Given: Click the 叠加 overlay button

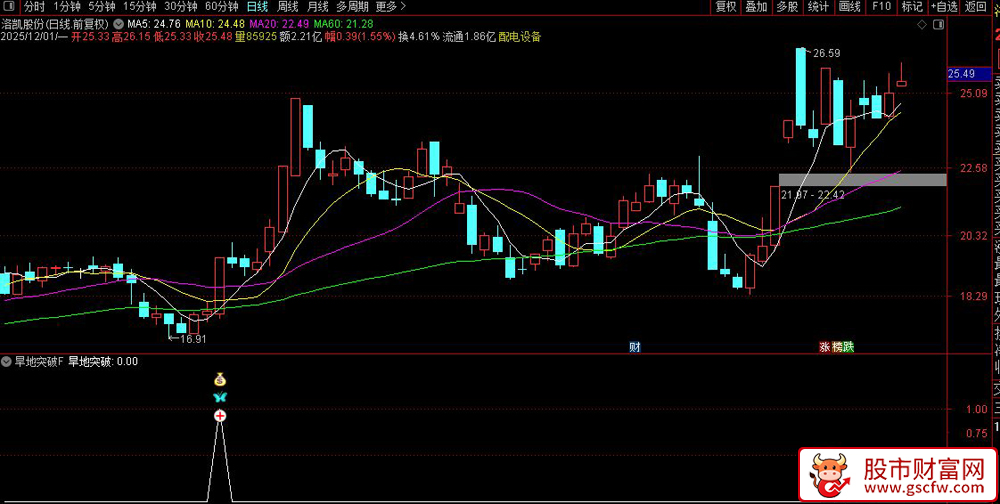Looking at the screenshot, I should pyautogui.click(x=756, y=7).
